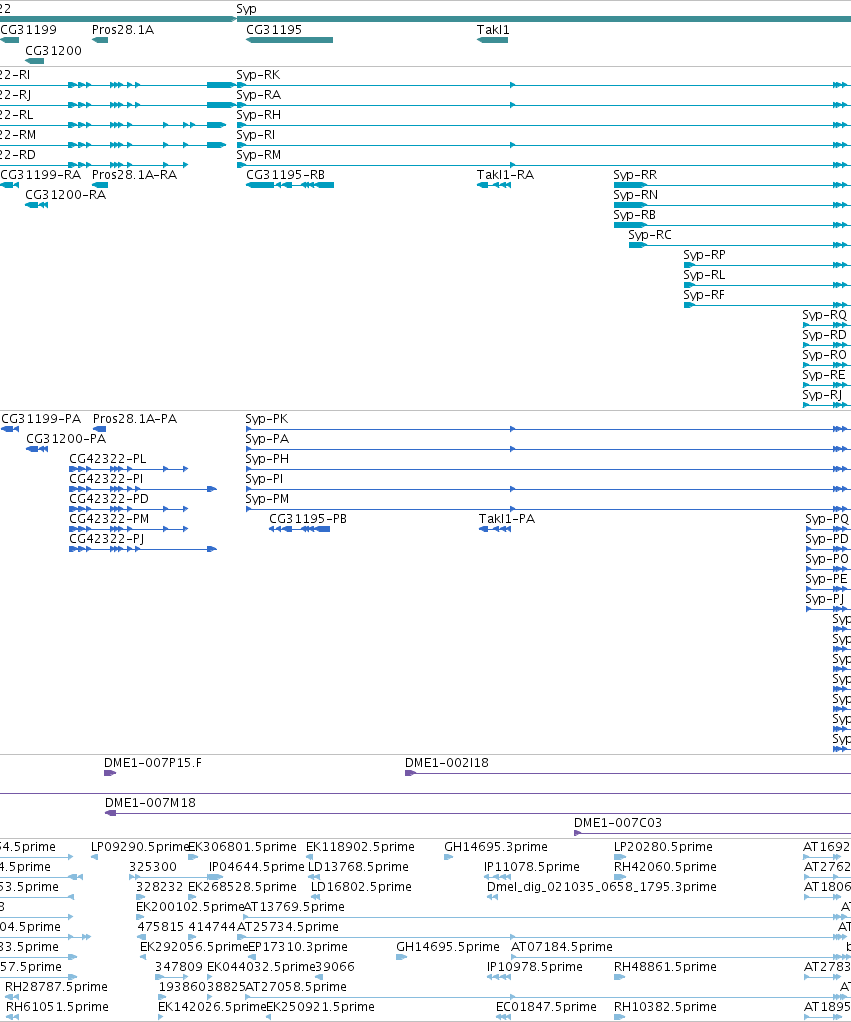Select polypeptide CG42322-PJ
This screenshot has width=851, height=1022.
click(x=106, y=539)
